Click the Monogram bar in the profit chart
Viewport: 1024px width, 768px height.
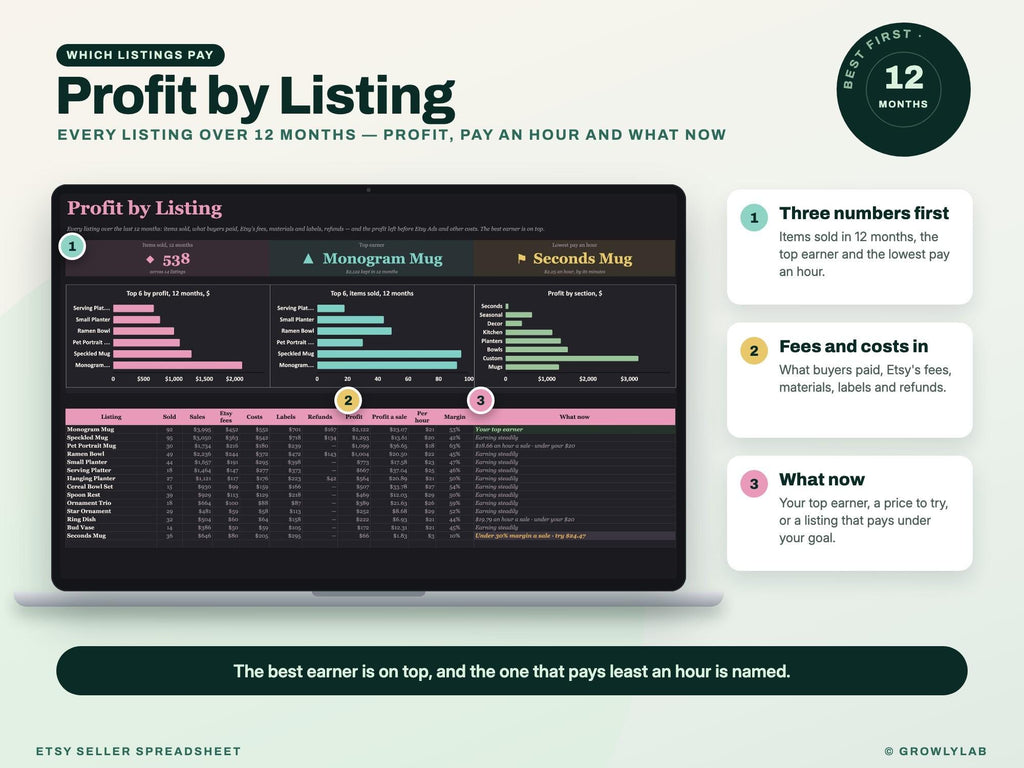click(178, 365)
